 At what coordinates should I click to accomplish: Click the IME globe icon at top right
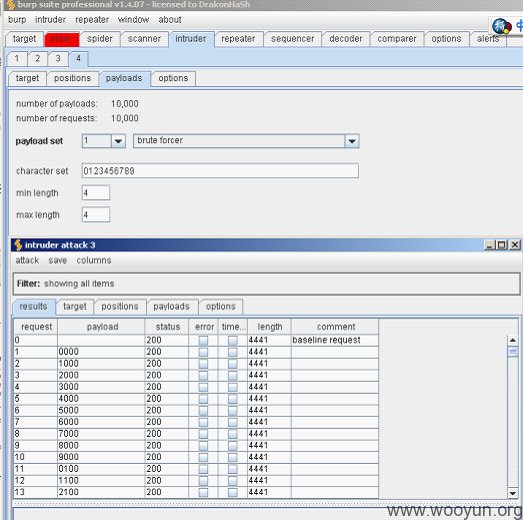(x=502, y=27)
